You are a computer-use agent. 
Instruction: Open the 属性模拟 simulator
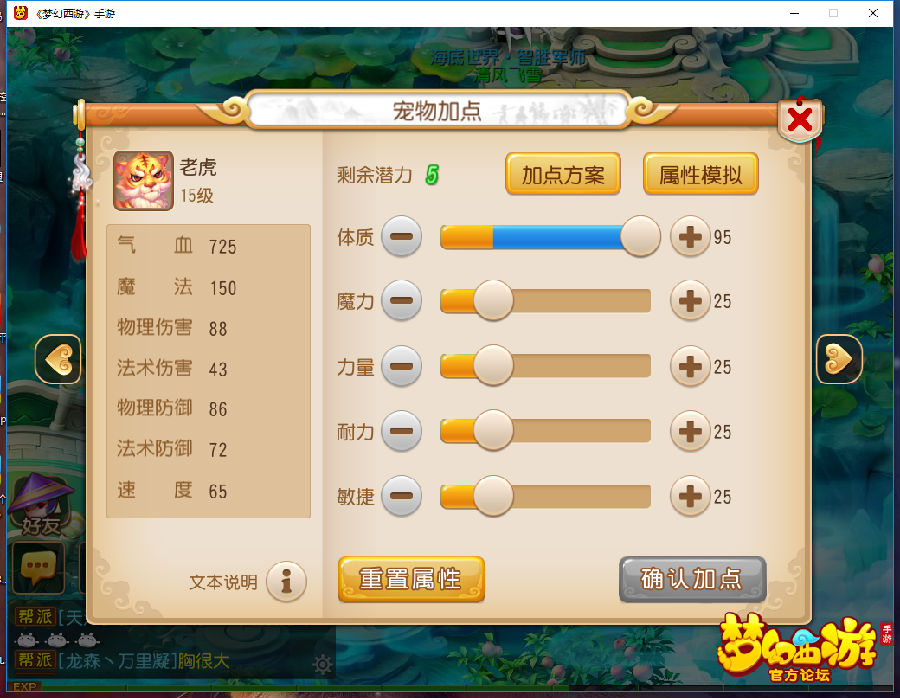point(701,174)
